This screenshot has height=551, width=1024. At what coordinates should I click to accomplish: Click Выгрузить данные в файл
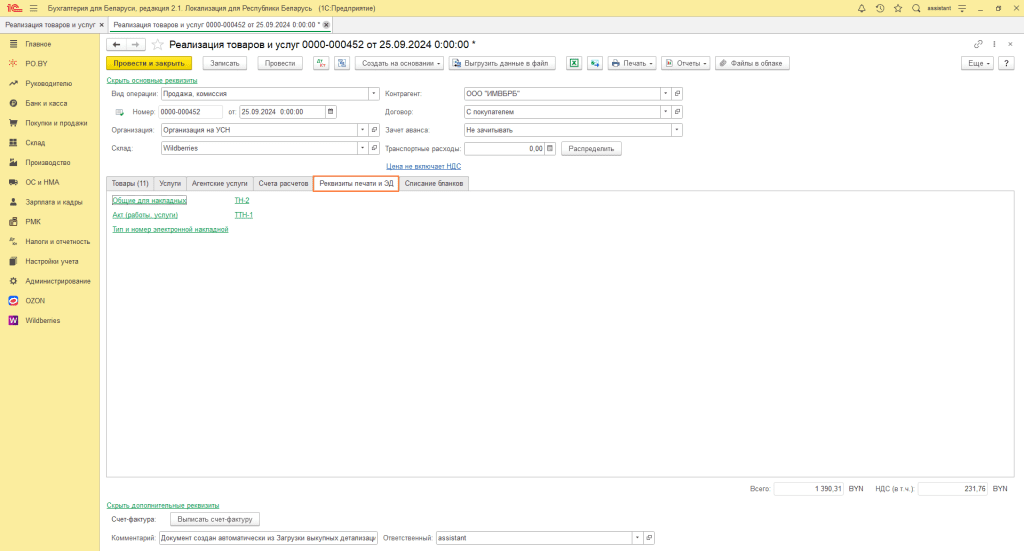[x=502, y=63]
